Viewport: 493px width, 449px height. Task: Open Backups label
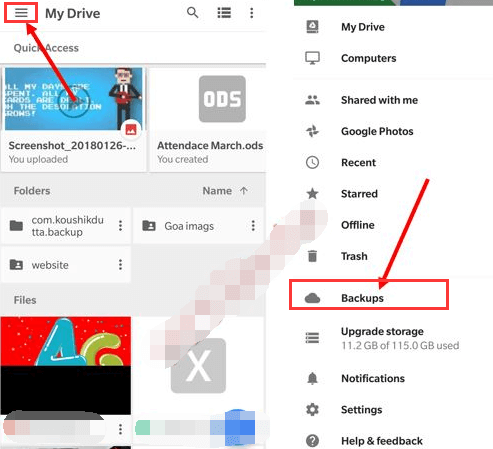tap(362, 298)
